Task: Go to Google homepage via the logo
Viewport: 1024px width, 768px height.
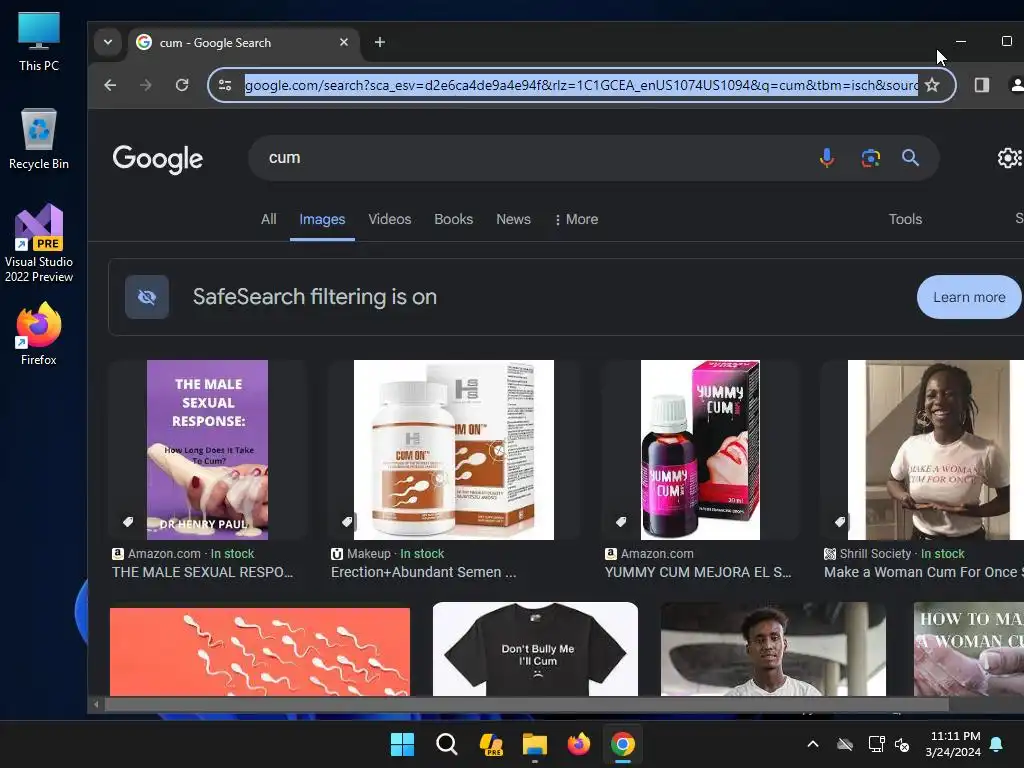Action: point(157,159)
